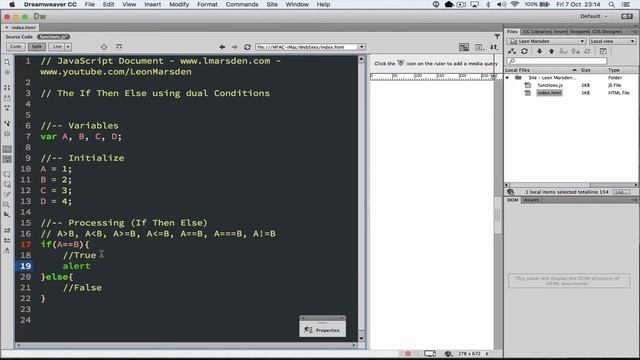Switch to Split view

[x=37, y=47]
